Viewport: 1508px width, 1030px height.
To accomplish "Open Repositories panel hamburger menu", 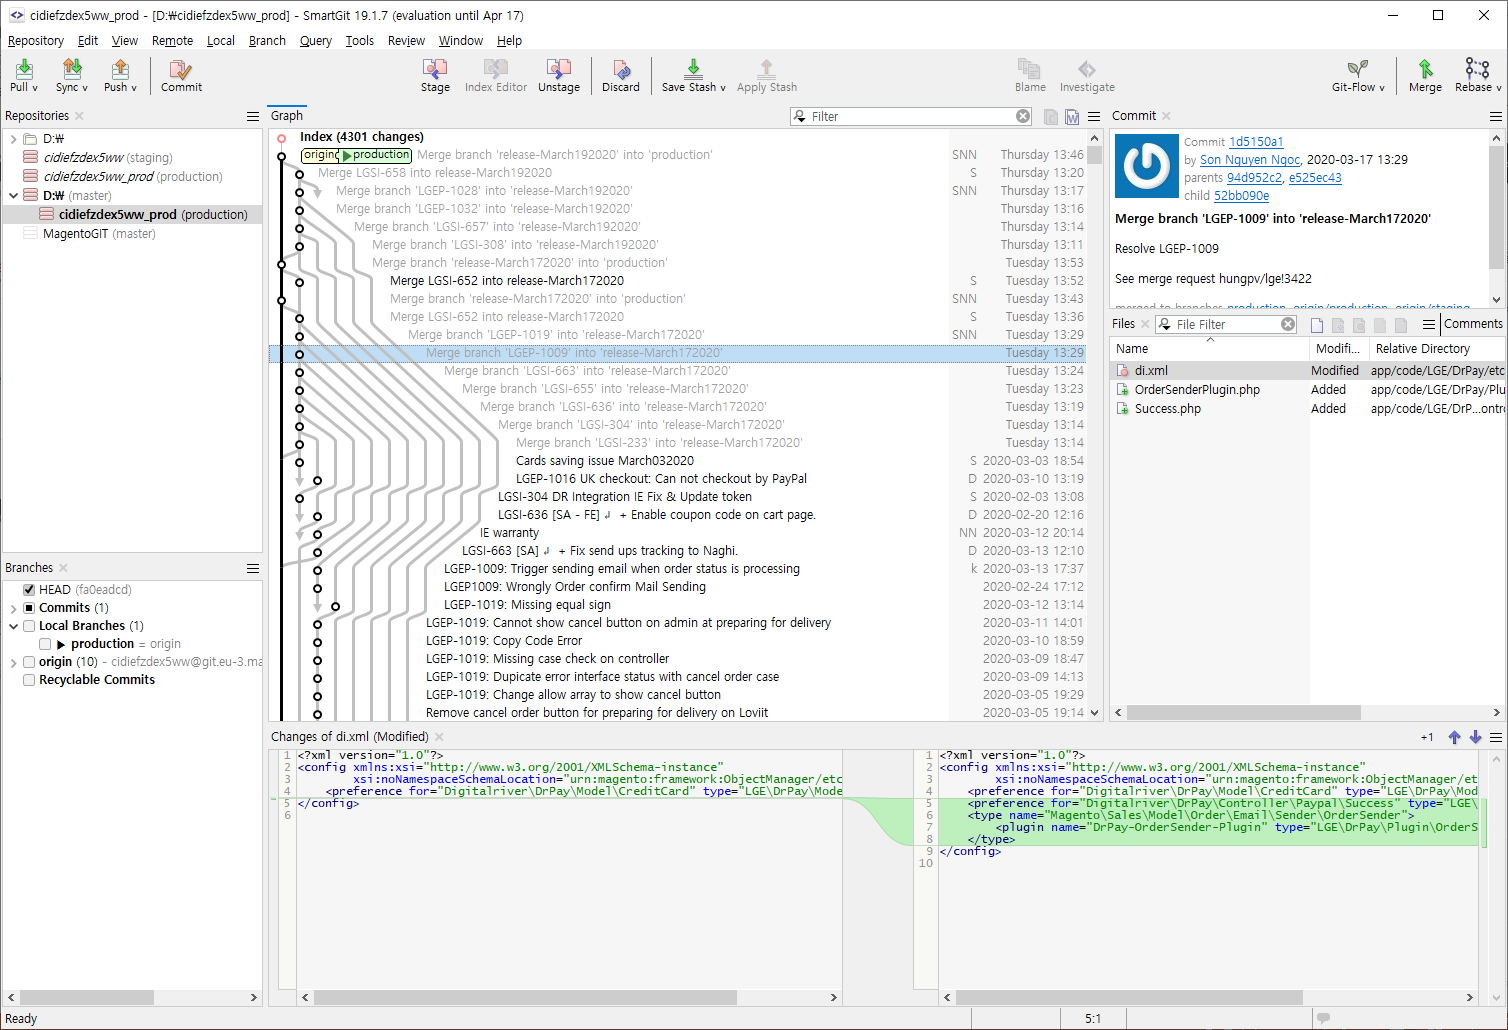I will point(253,116).
